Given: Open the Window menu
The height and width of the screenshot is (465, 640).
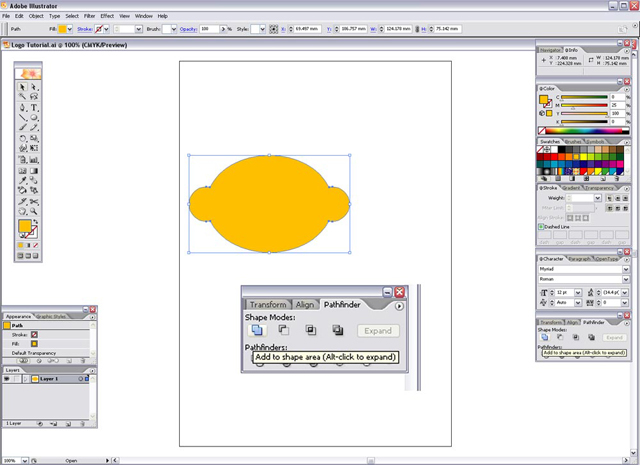Looking at the screenshot, I should coord(144,16).
